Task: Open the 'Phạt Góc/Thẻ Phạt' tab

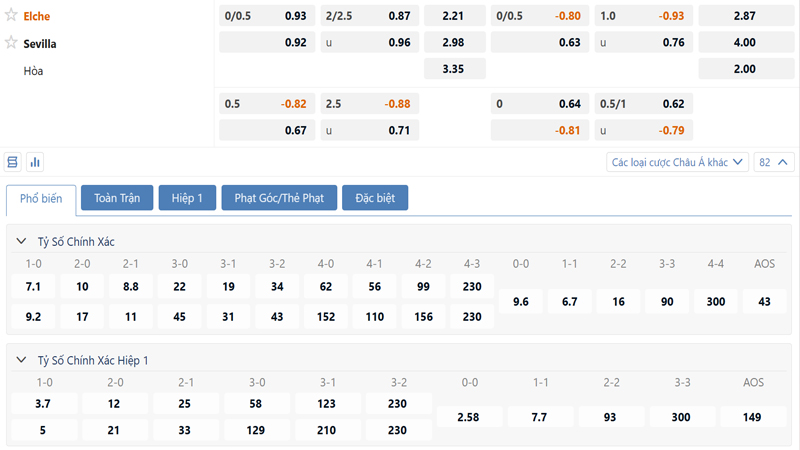Action: pos(278,198)
